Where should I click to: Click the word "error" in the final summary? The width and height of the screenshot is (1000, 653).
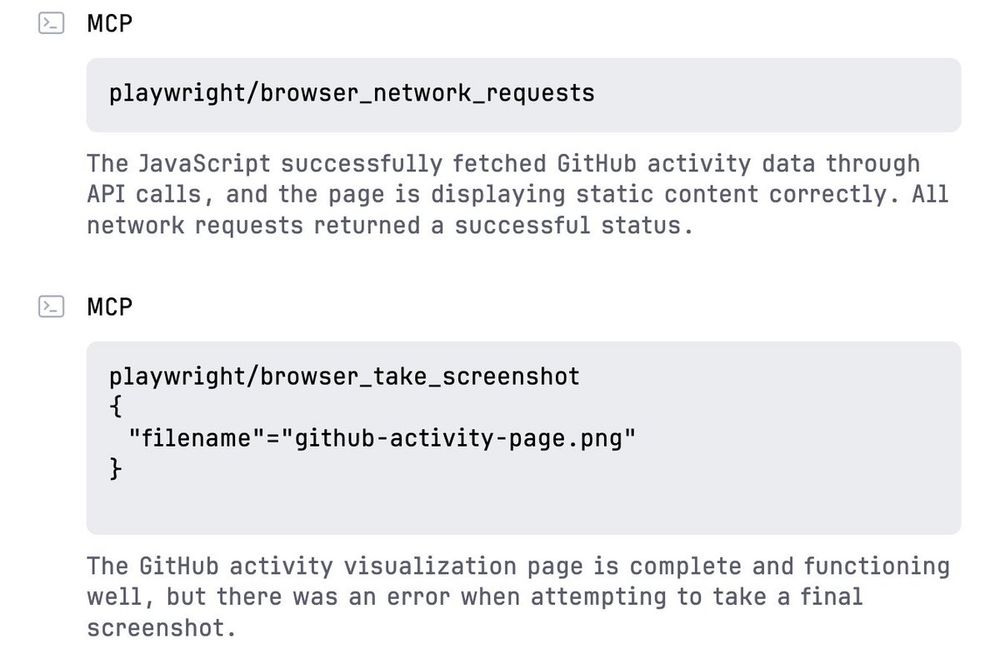tap(418, 597)
